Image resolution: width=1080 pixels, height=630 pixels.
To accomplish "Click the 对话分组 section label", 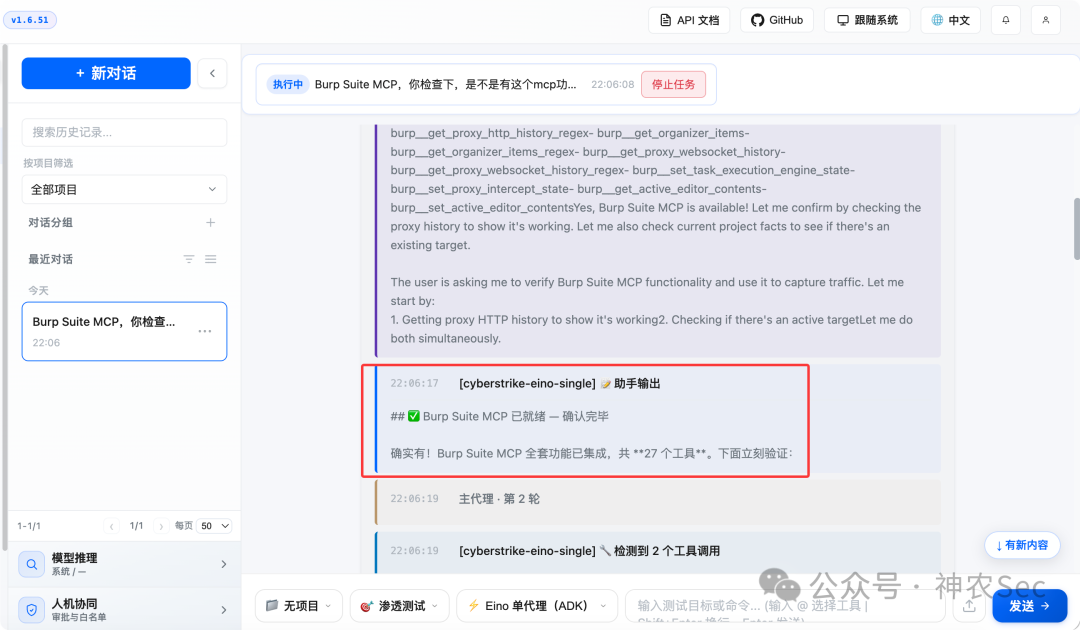I will pyautogui.click(x=50, y=222).
